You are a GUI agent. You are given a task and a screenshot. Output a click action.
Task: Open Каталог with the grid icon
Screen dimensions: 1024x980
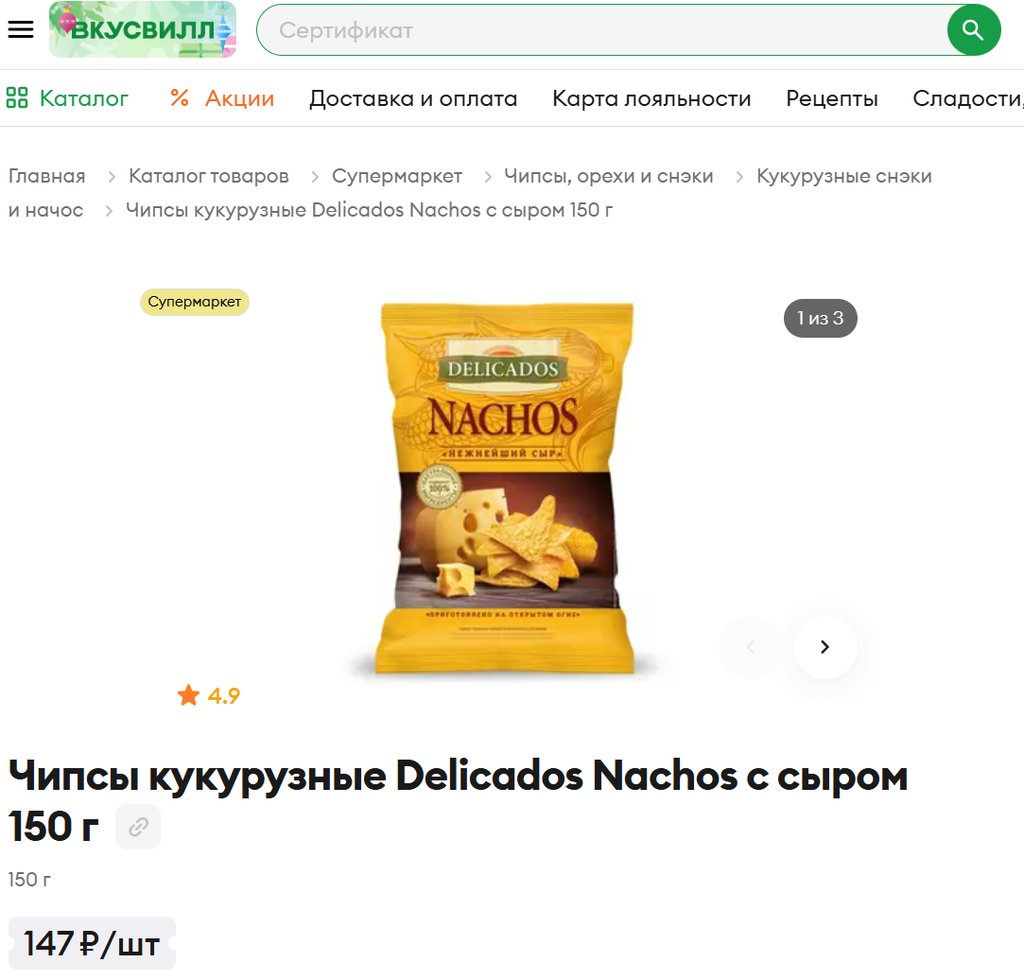point(67,98)
